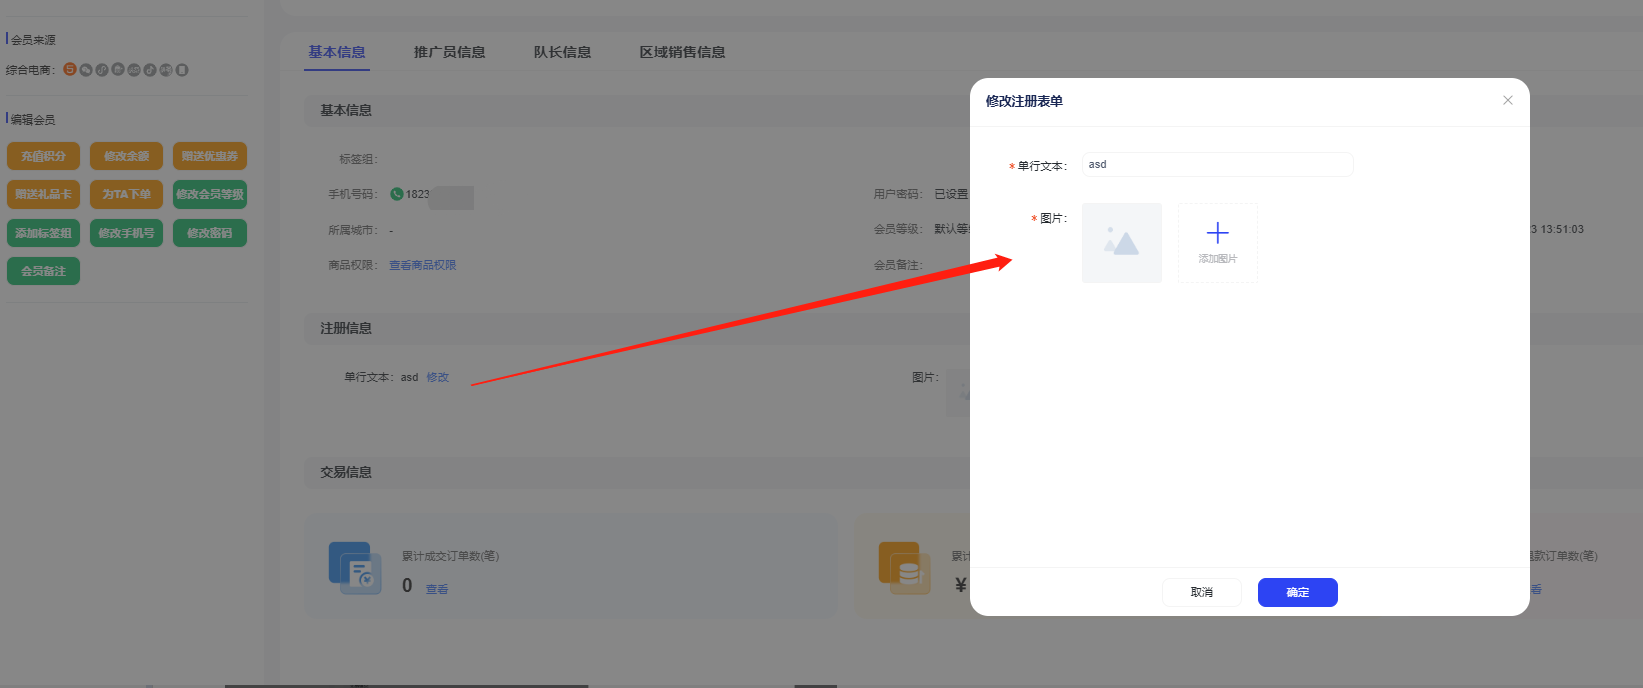Click the blue order icon in 累计成交订单数 card
1643x688 pixels.
tap(355, 568)
